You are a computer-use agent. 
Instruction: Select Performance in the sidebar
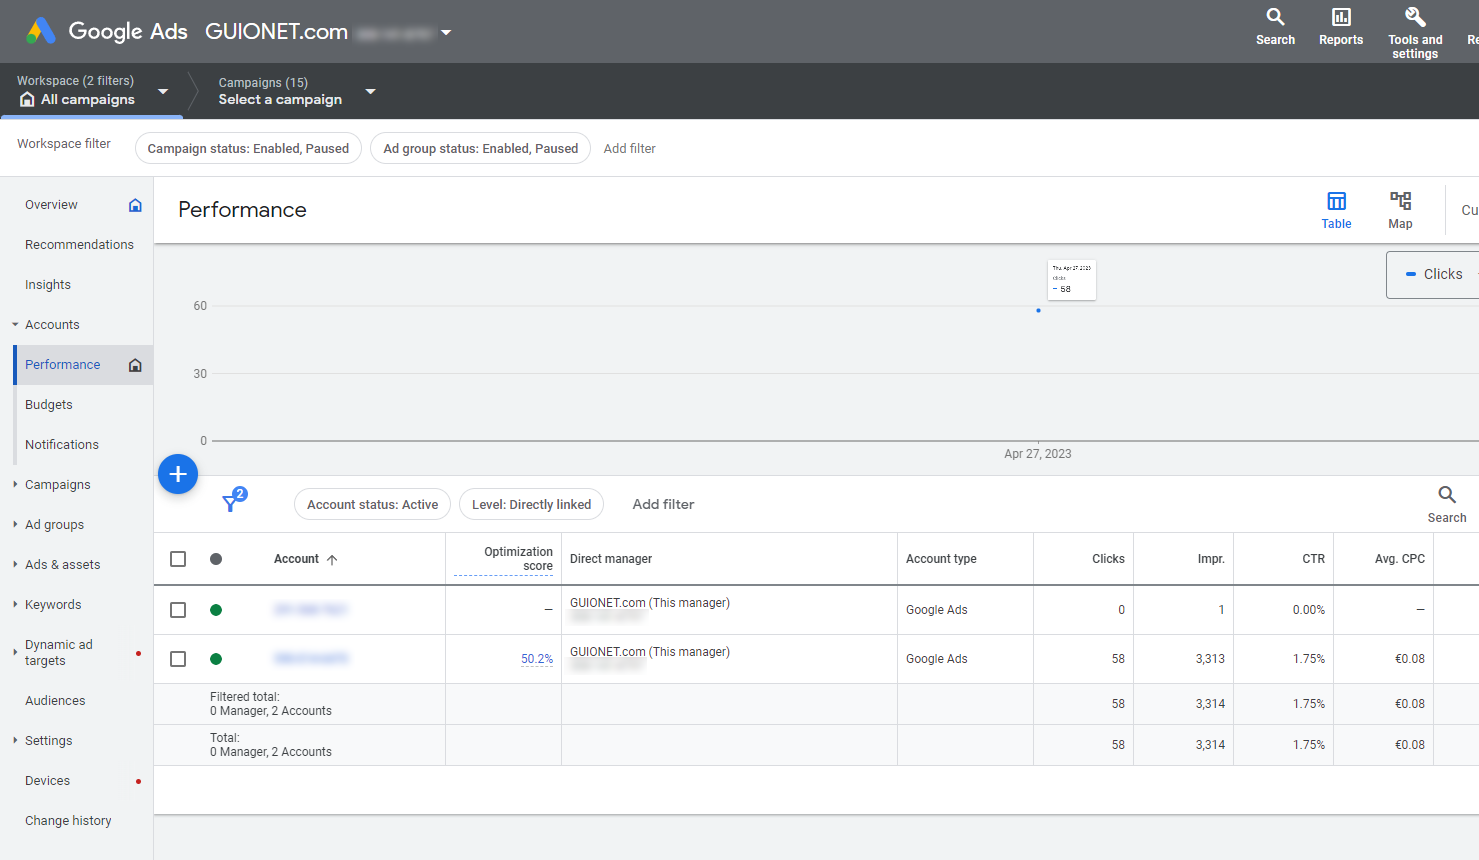pyautogui.click(x=63, y=365)
